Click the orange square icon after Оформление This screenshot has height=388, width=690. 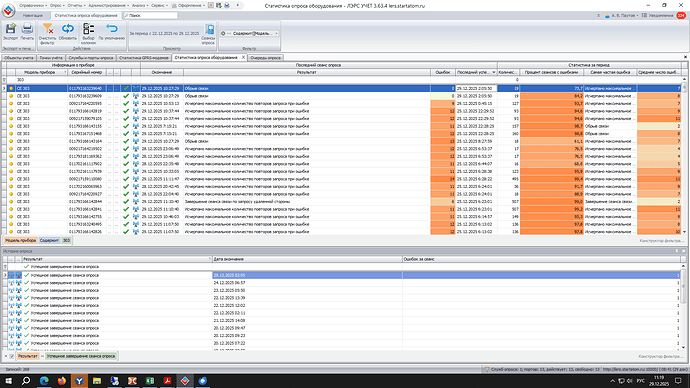coord(211,5)
